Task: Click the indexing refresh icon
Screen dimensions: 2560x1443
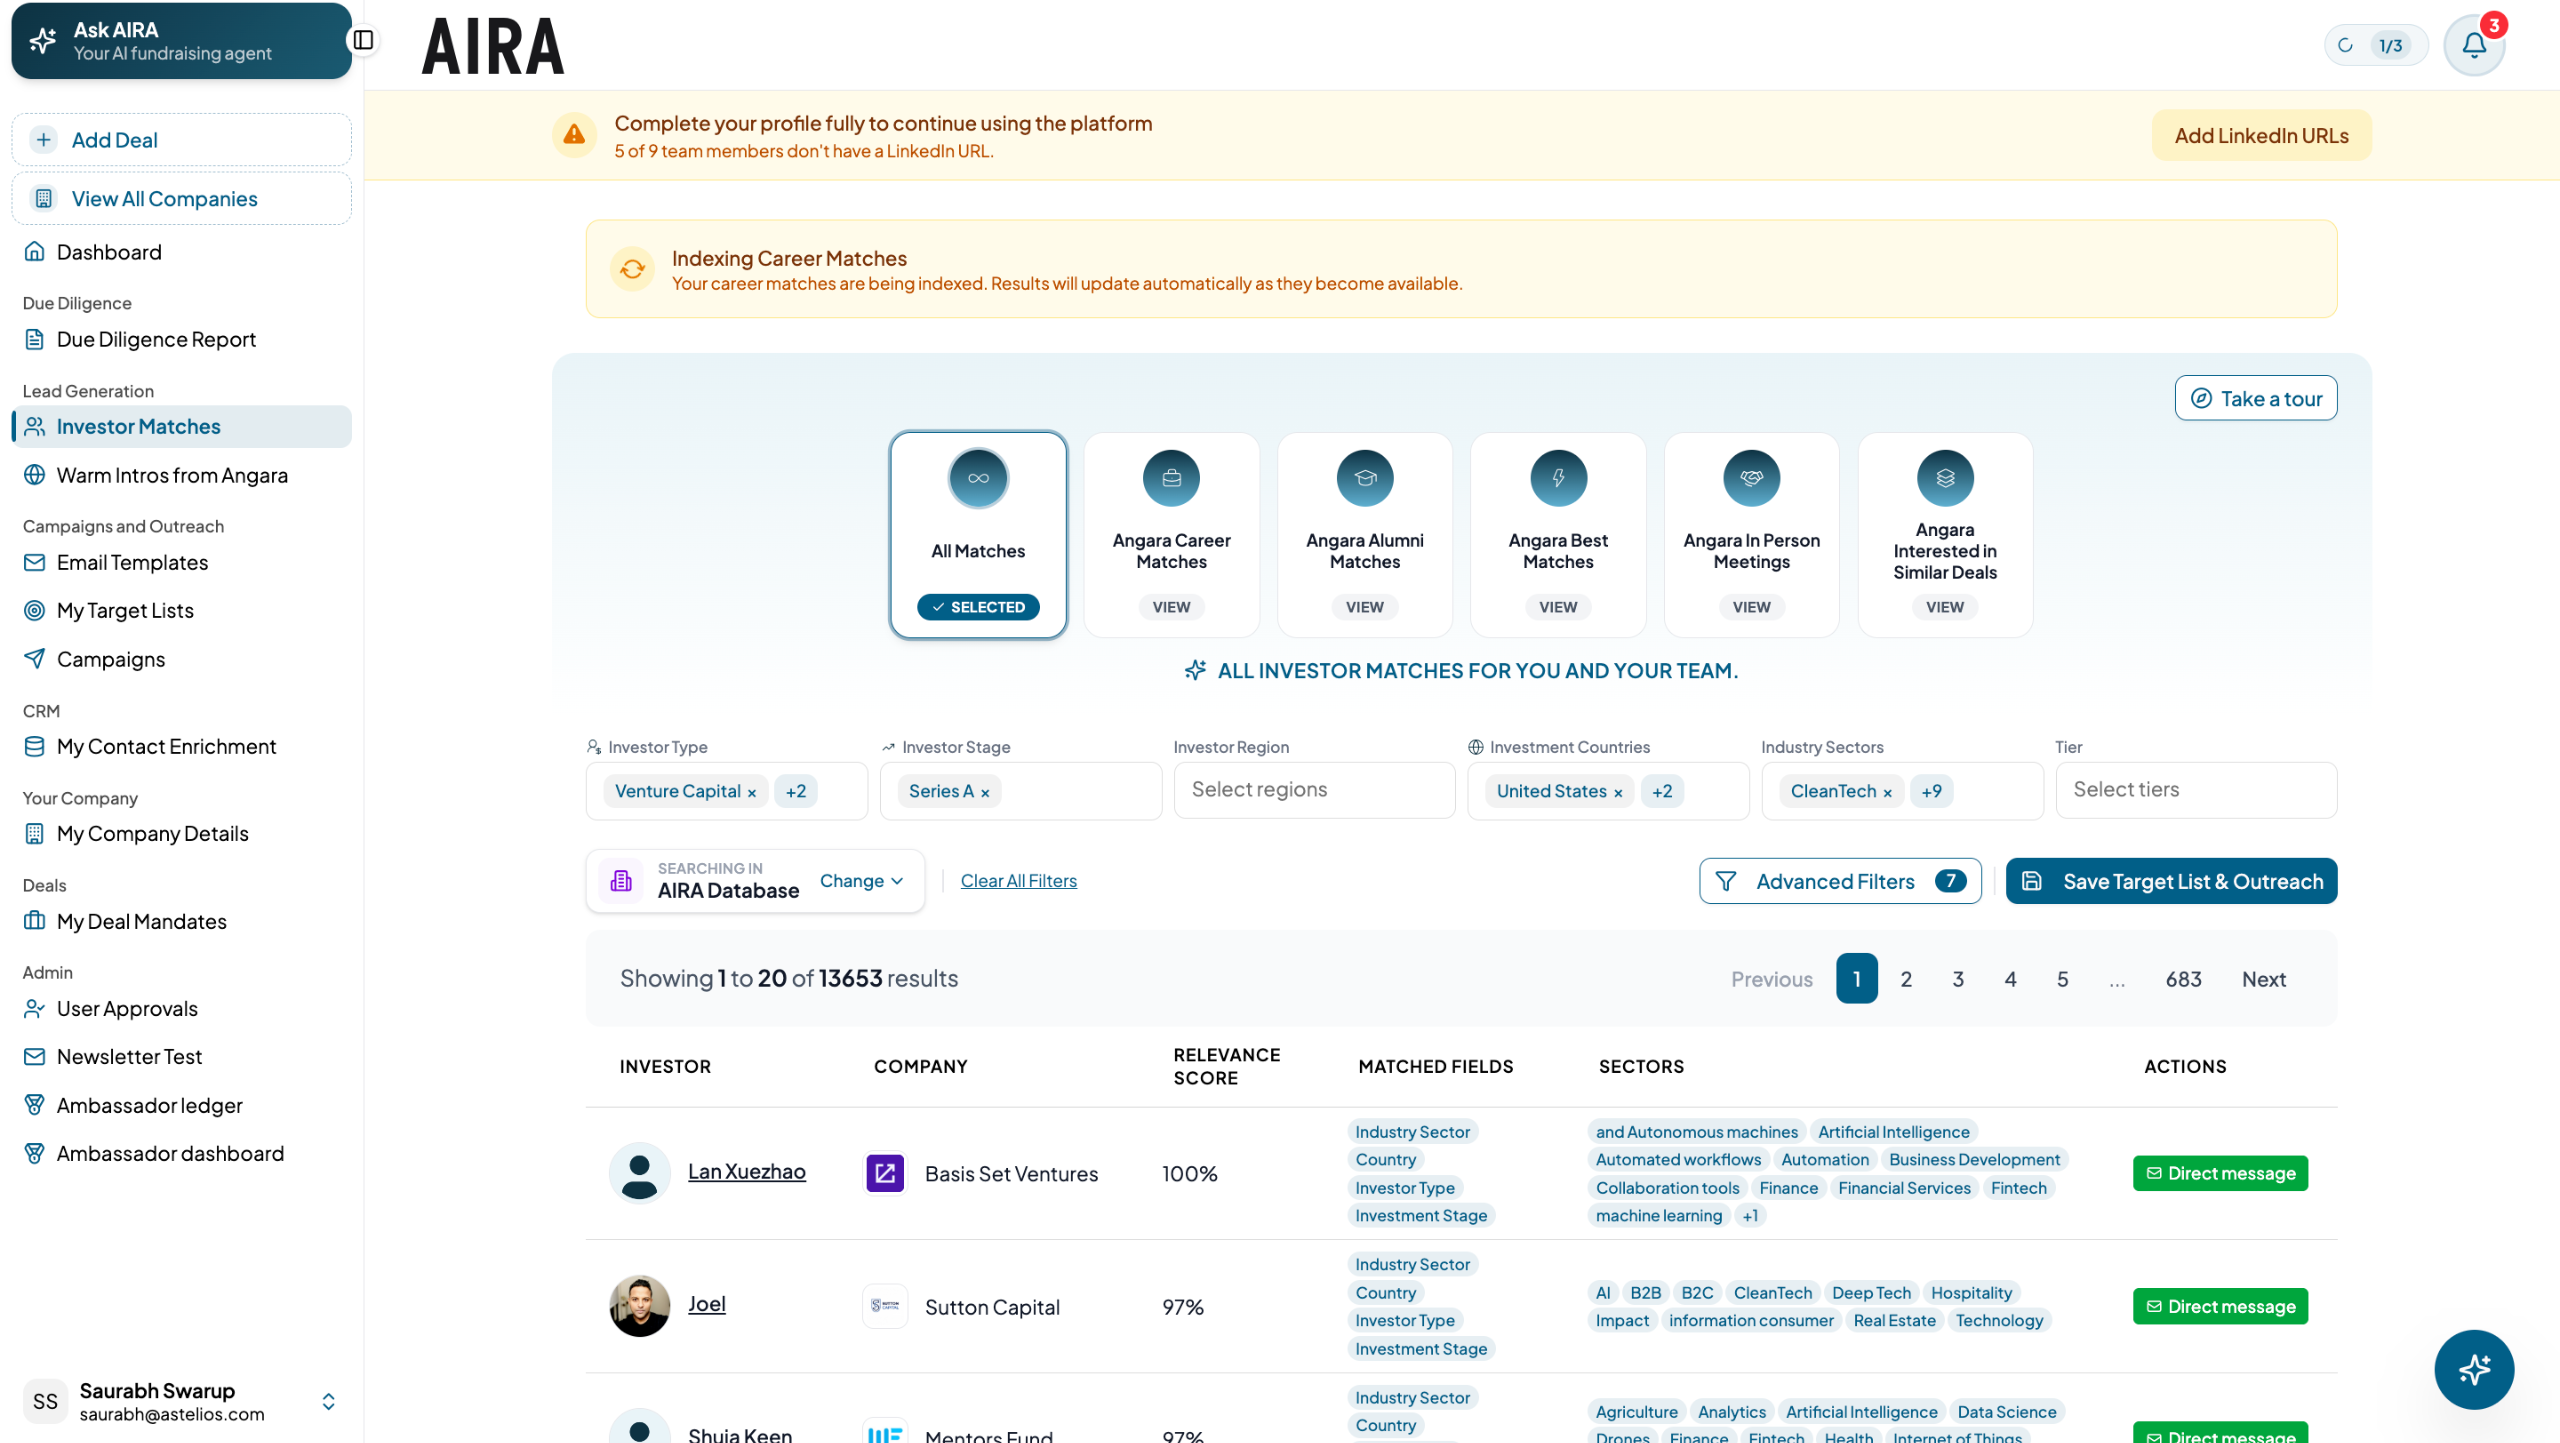Action: click(632, 269)
